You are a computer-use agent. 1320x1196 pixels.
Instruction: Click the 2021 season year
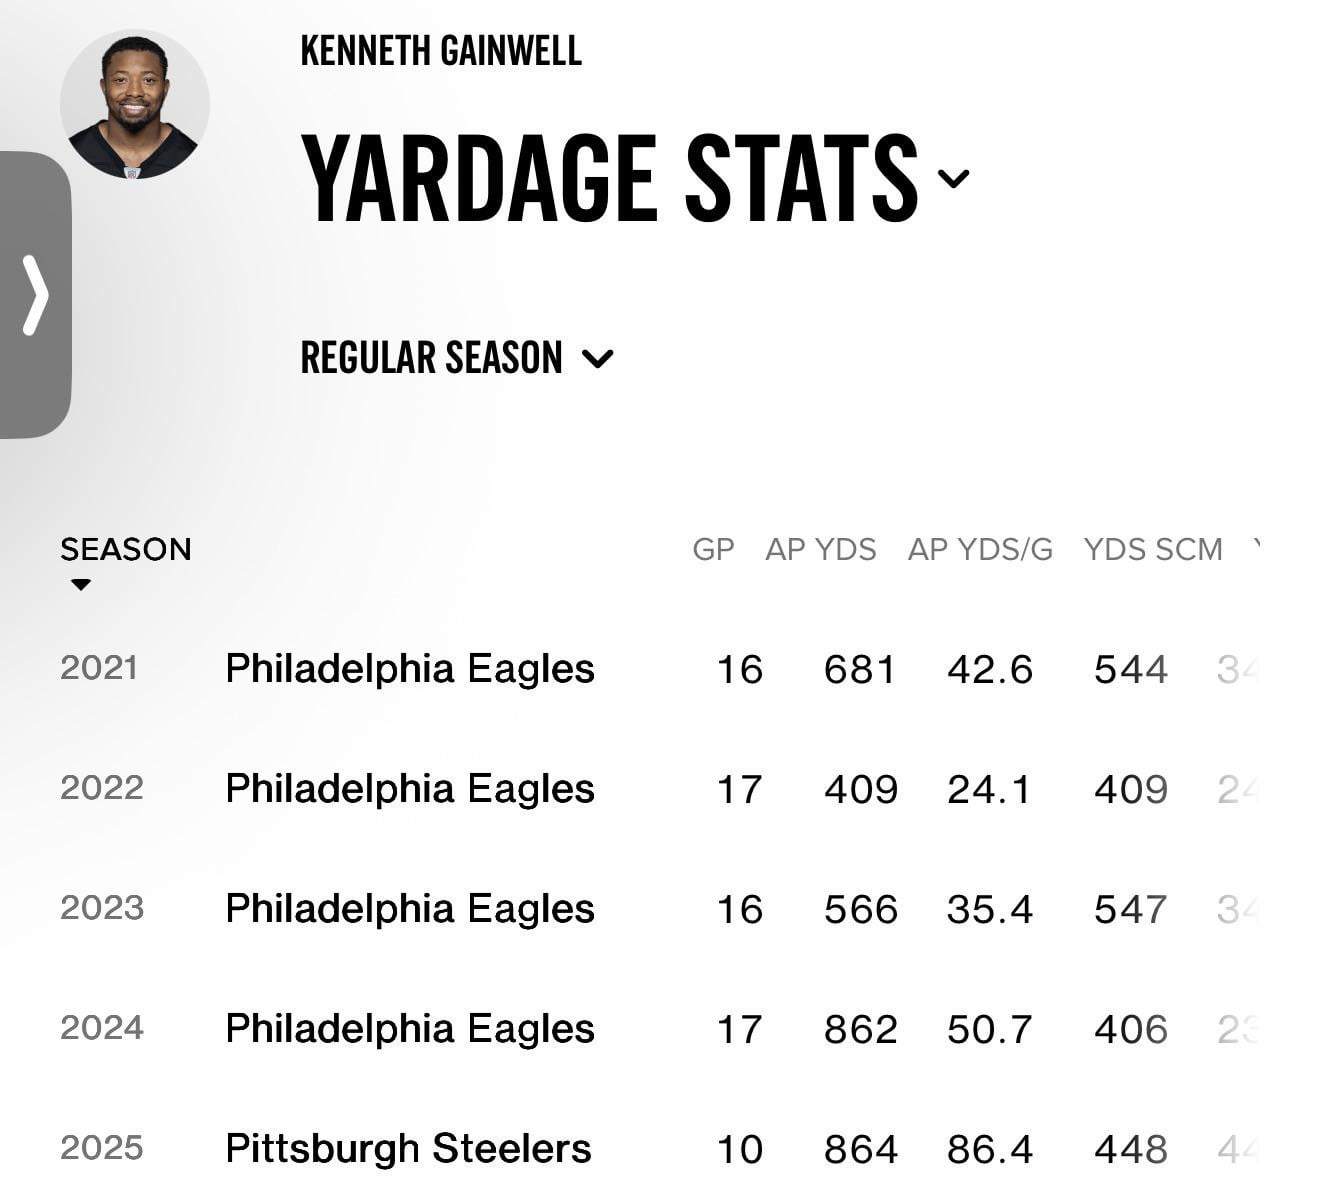click(99, 668)
